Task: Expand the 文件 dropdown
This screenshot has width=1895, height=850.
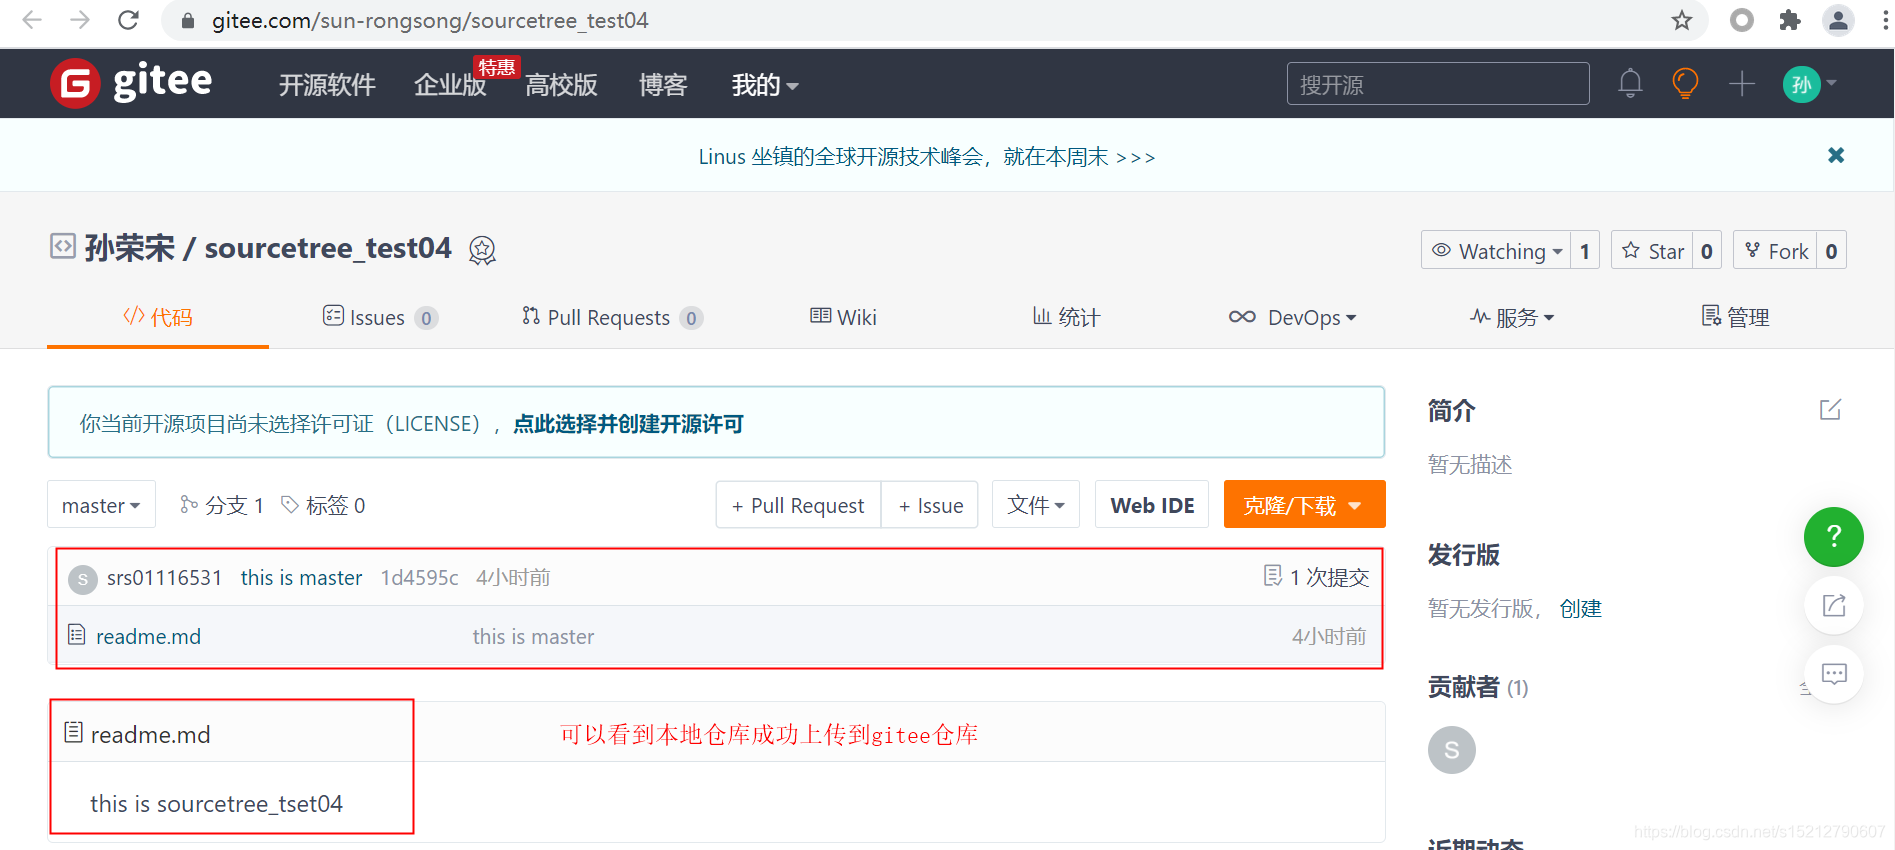Action: (1036, 505)
